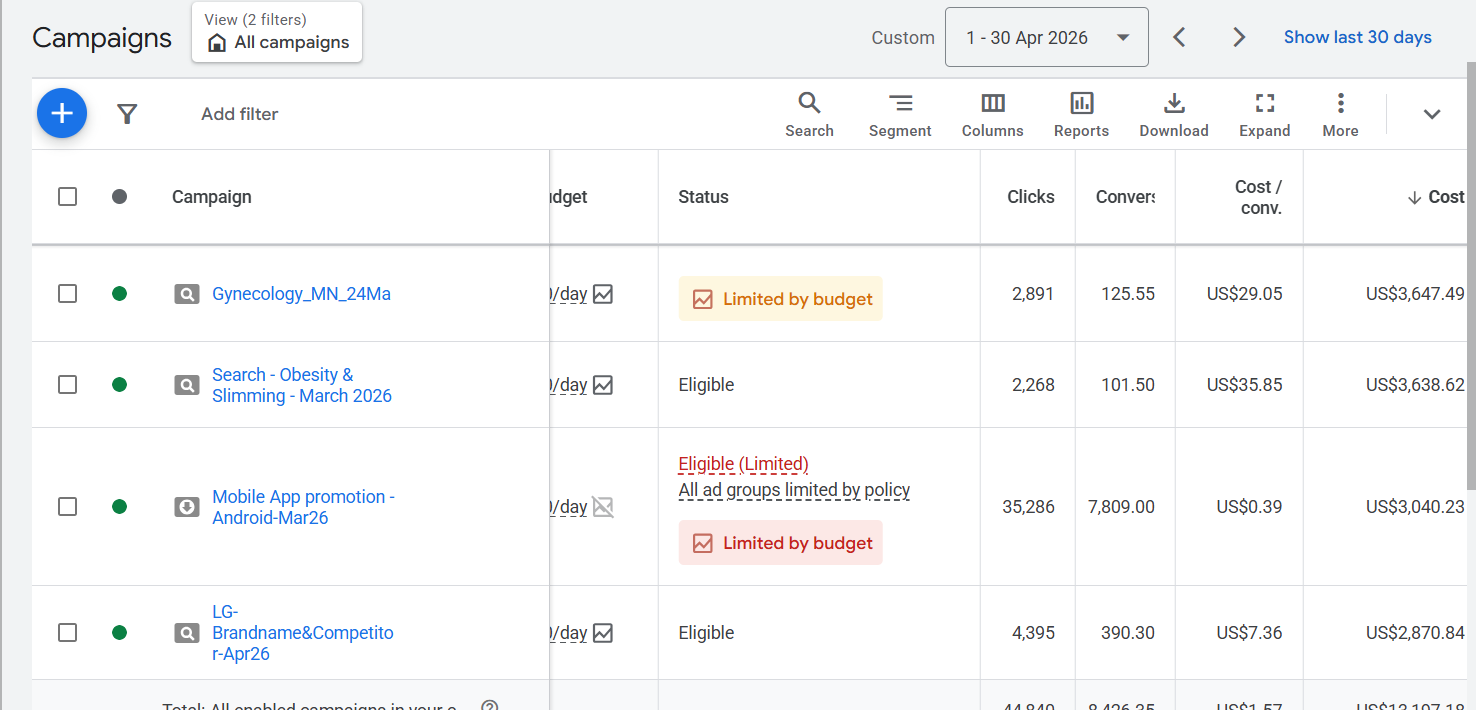Select the Search - Obesity & Slimming row checkbox
1476x710 pixels.
pyautogui.click(x=67, y=385)
